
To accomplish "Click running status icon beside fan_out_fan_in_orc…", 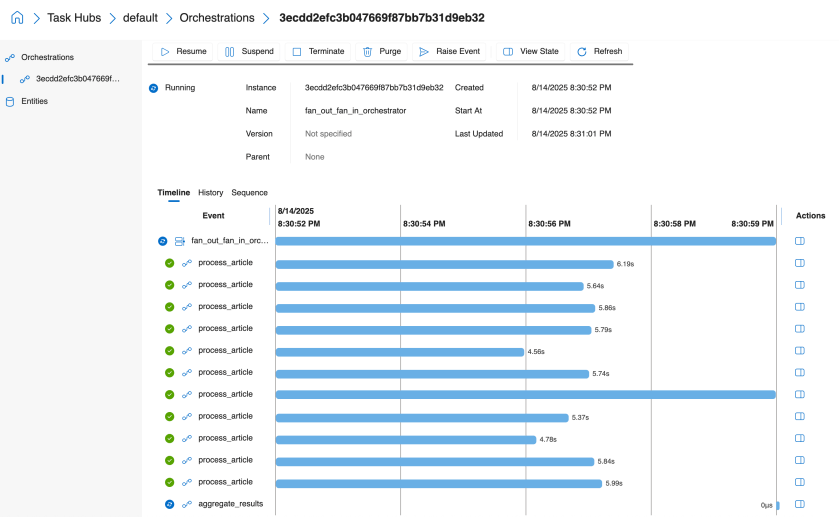I will coord(163,241).
